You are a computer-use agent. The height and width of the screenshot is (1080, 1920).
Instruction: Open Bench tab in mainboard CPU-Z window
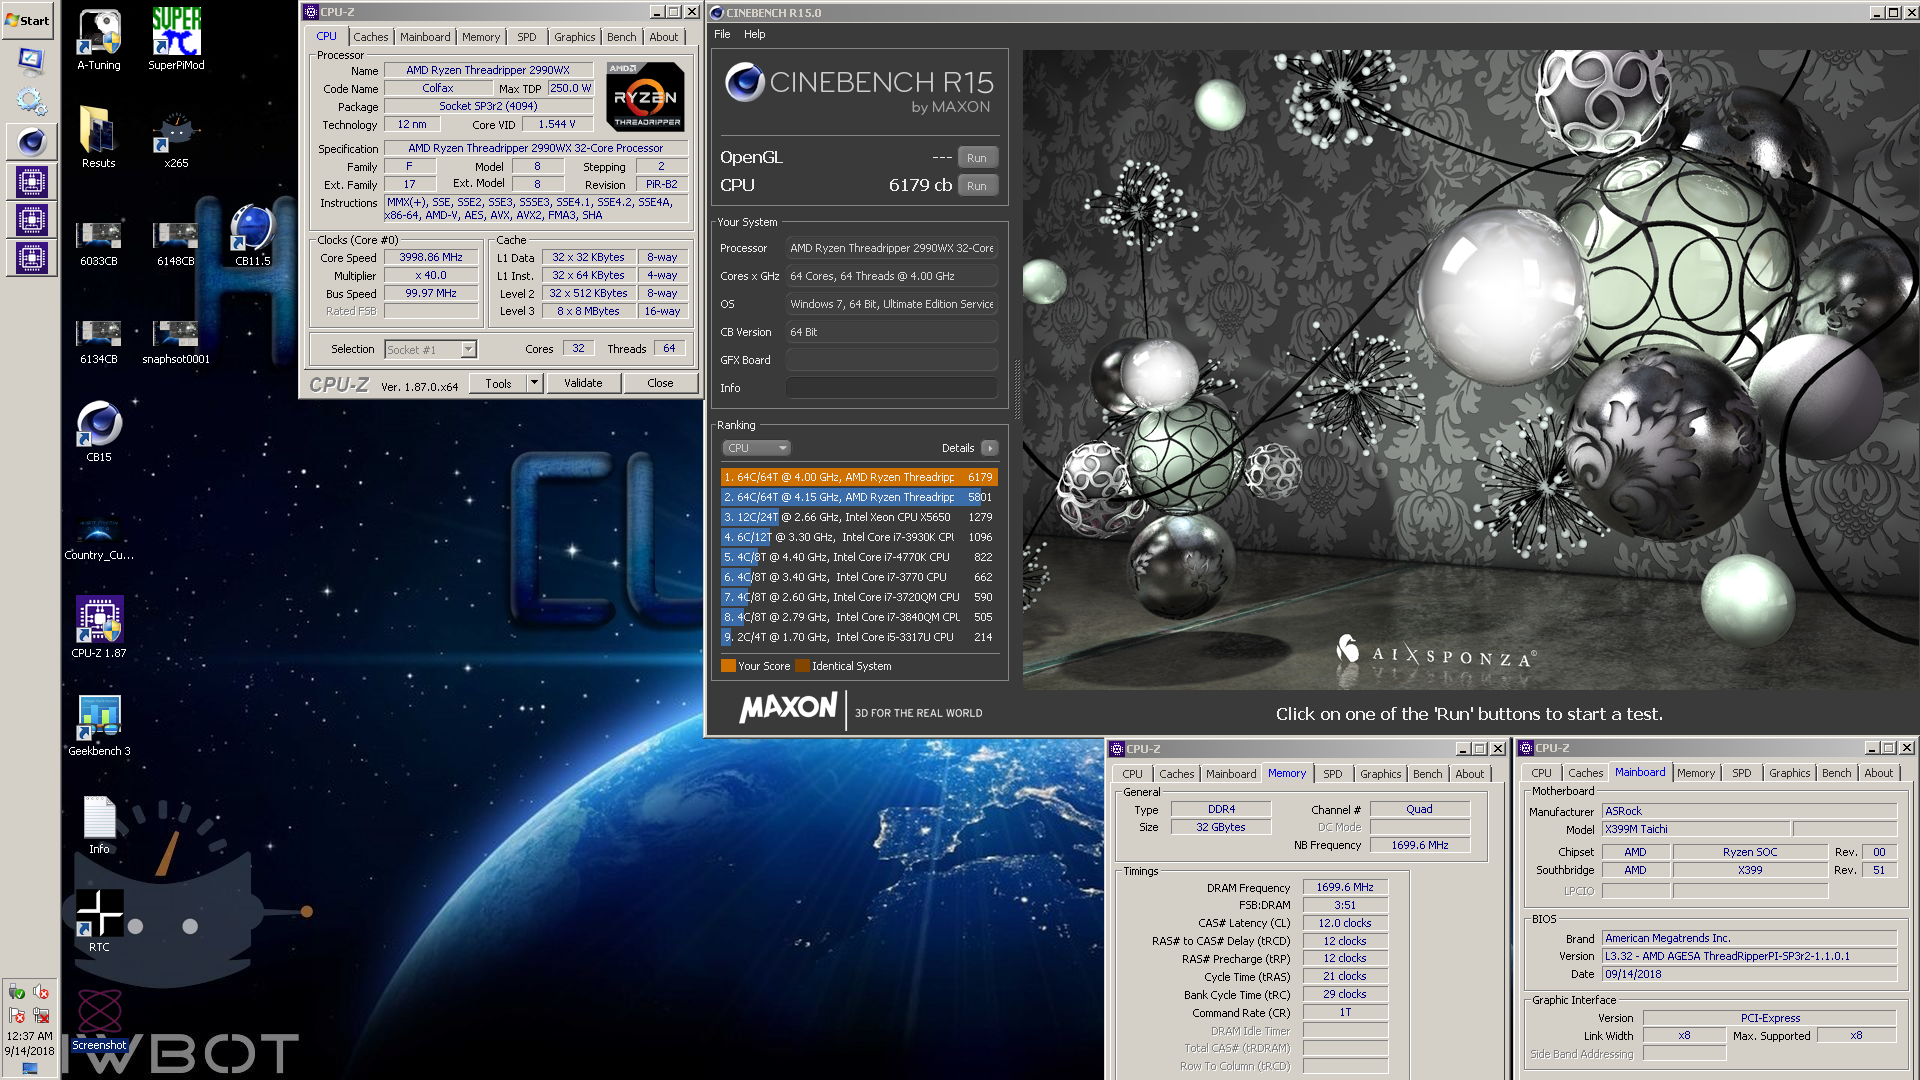1837,773
